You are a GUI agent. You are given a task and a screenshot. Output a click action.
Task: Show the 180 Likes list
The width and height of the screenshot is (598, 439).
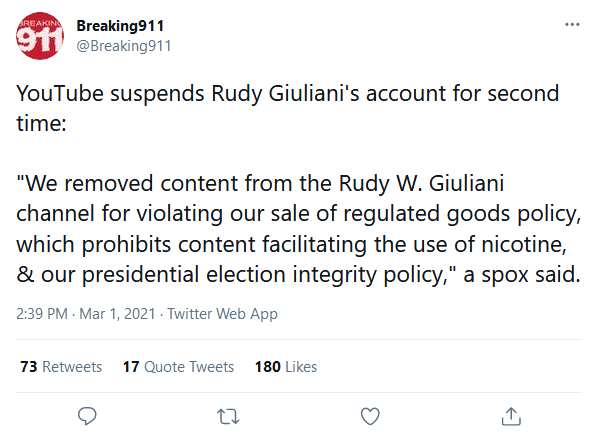pos(286,367)
